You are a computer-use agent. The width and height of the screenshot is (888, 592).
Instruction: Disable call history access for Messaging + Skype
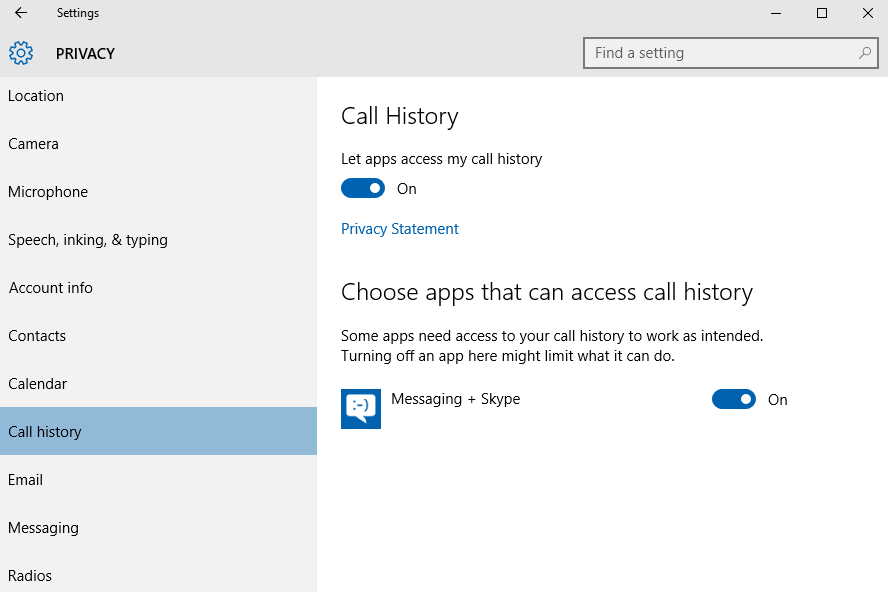tap(734, 399)
